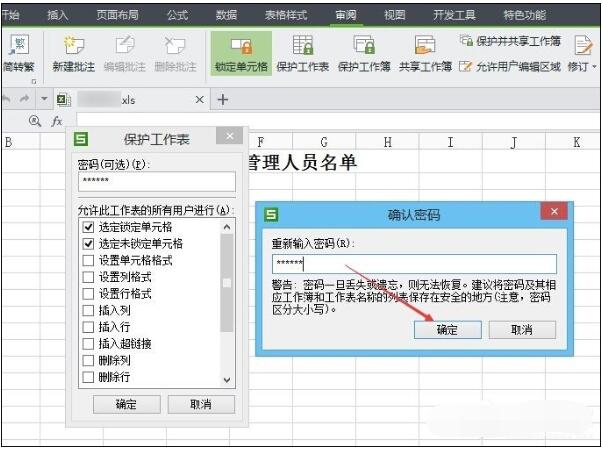Click the fx insert function icon
The image size is (603, 451).
point(57,121)
